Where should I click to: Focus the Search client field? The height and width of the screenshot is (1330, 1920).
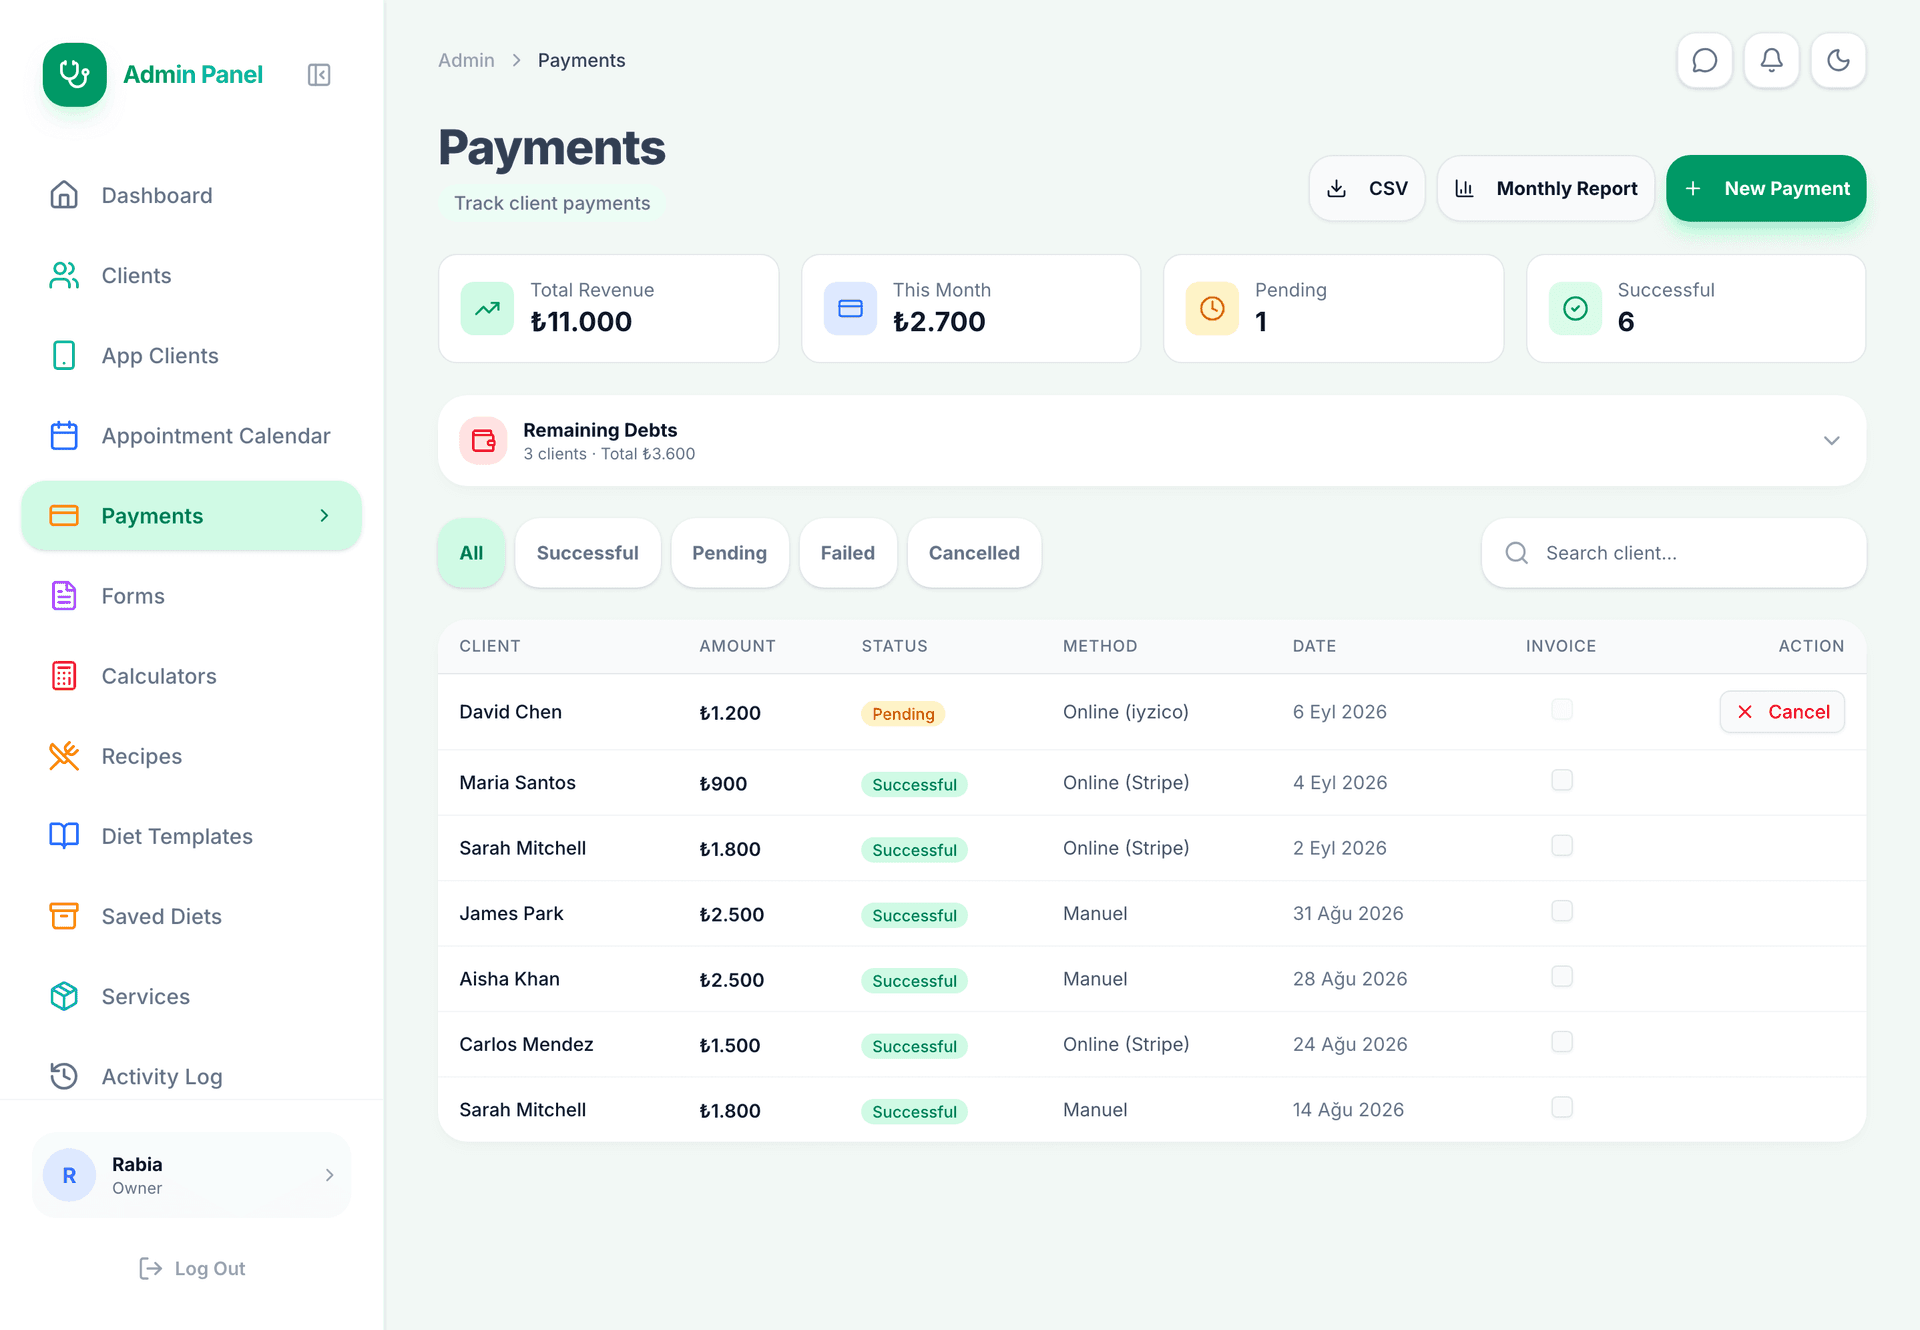[1673, 553]
